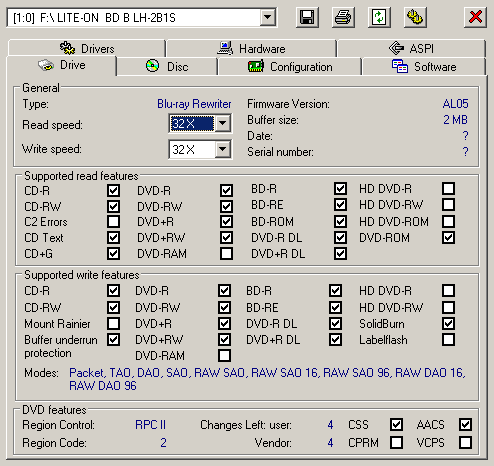Click the printer icon
Image resolution: width=494 pixels, height=466 pixels.
[x=343, y=17]
